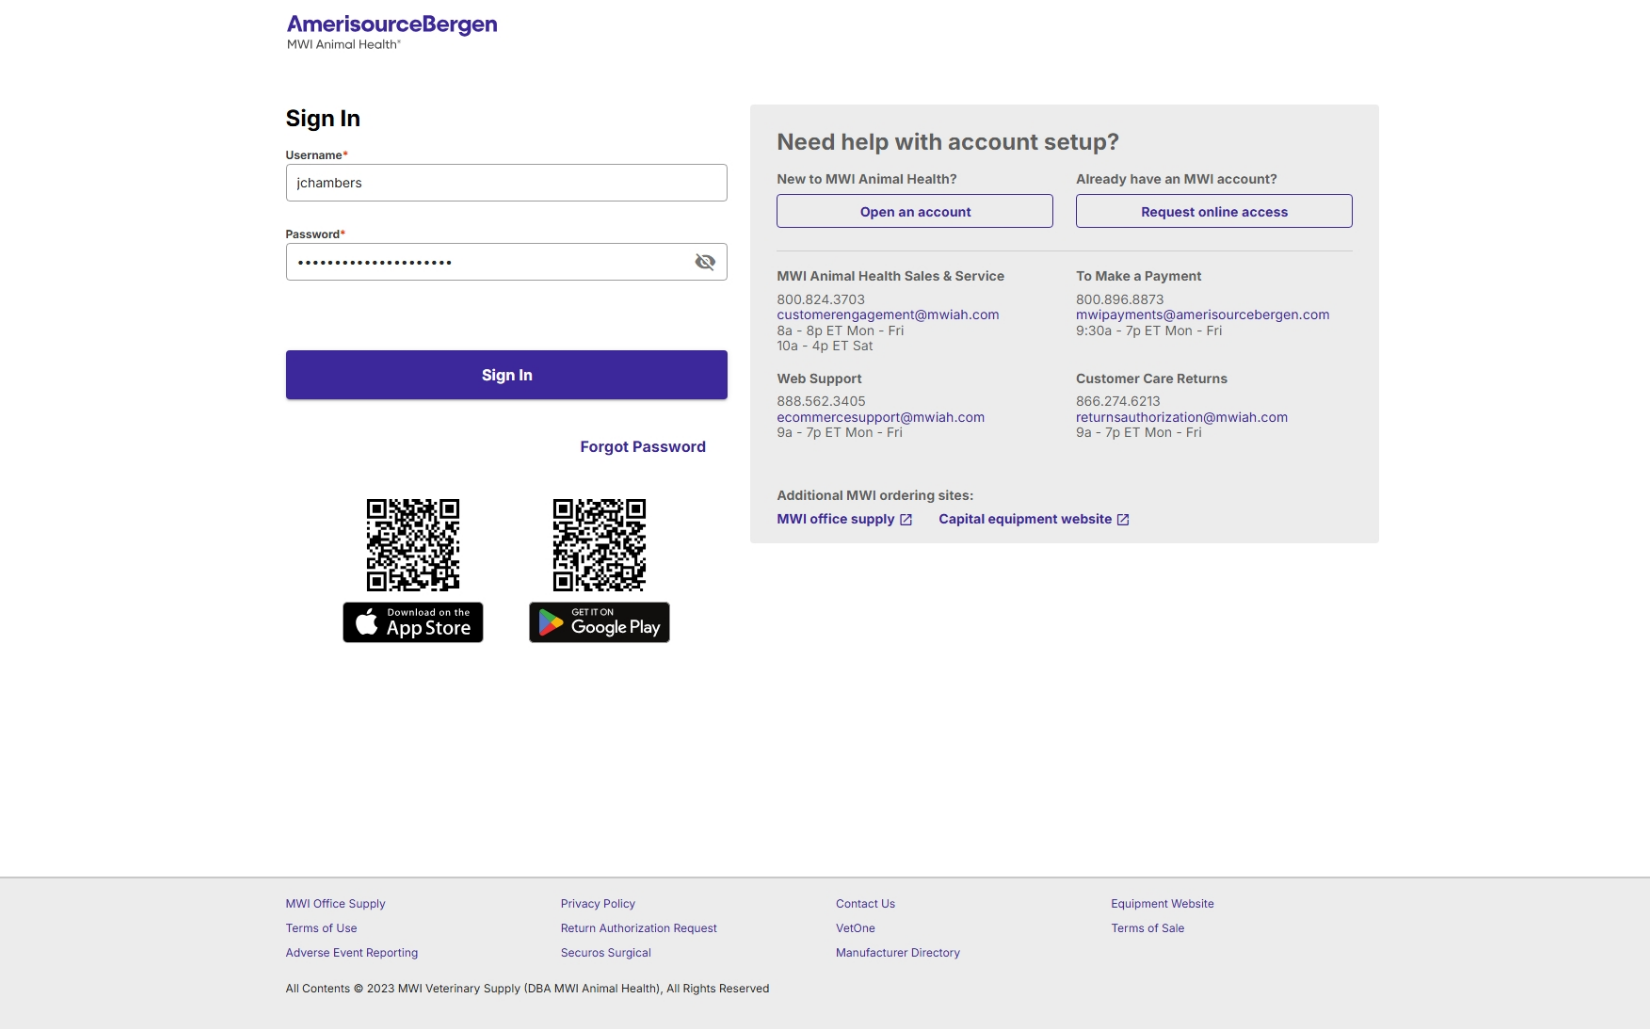Click the AmerisourceBergen logo
The width and height of the screenshot is (1650, 1030).
coord(392,31)
